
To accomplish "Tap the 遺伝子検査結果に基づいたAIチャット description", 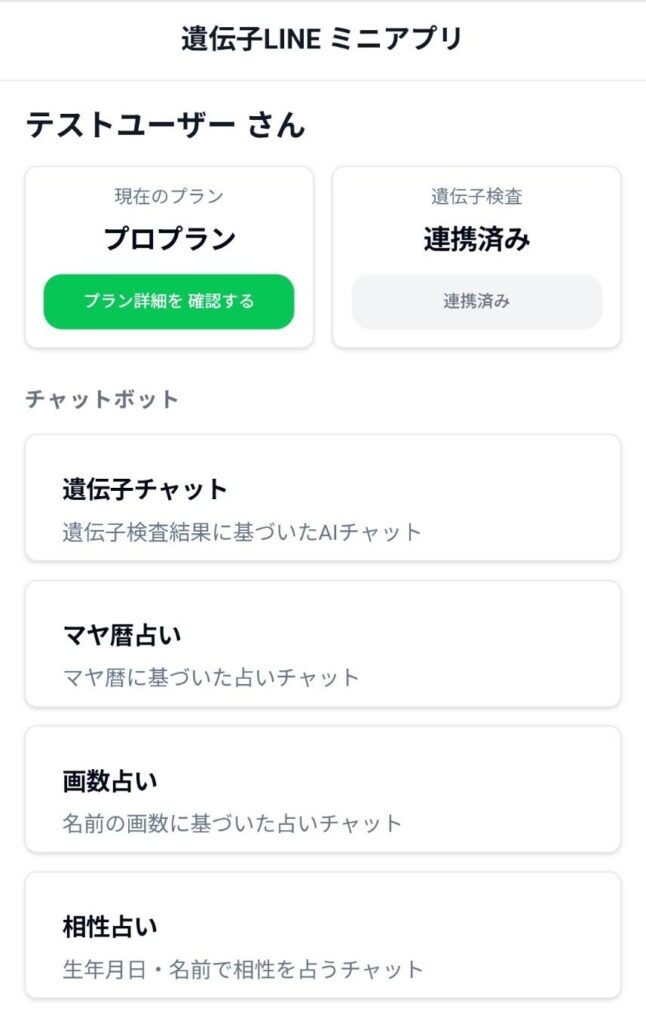I will (242, 531).
